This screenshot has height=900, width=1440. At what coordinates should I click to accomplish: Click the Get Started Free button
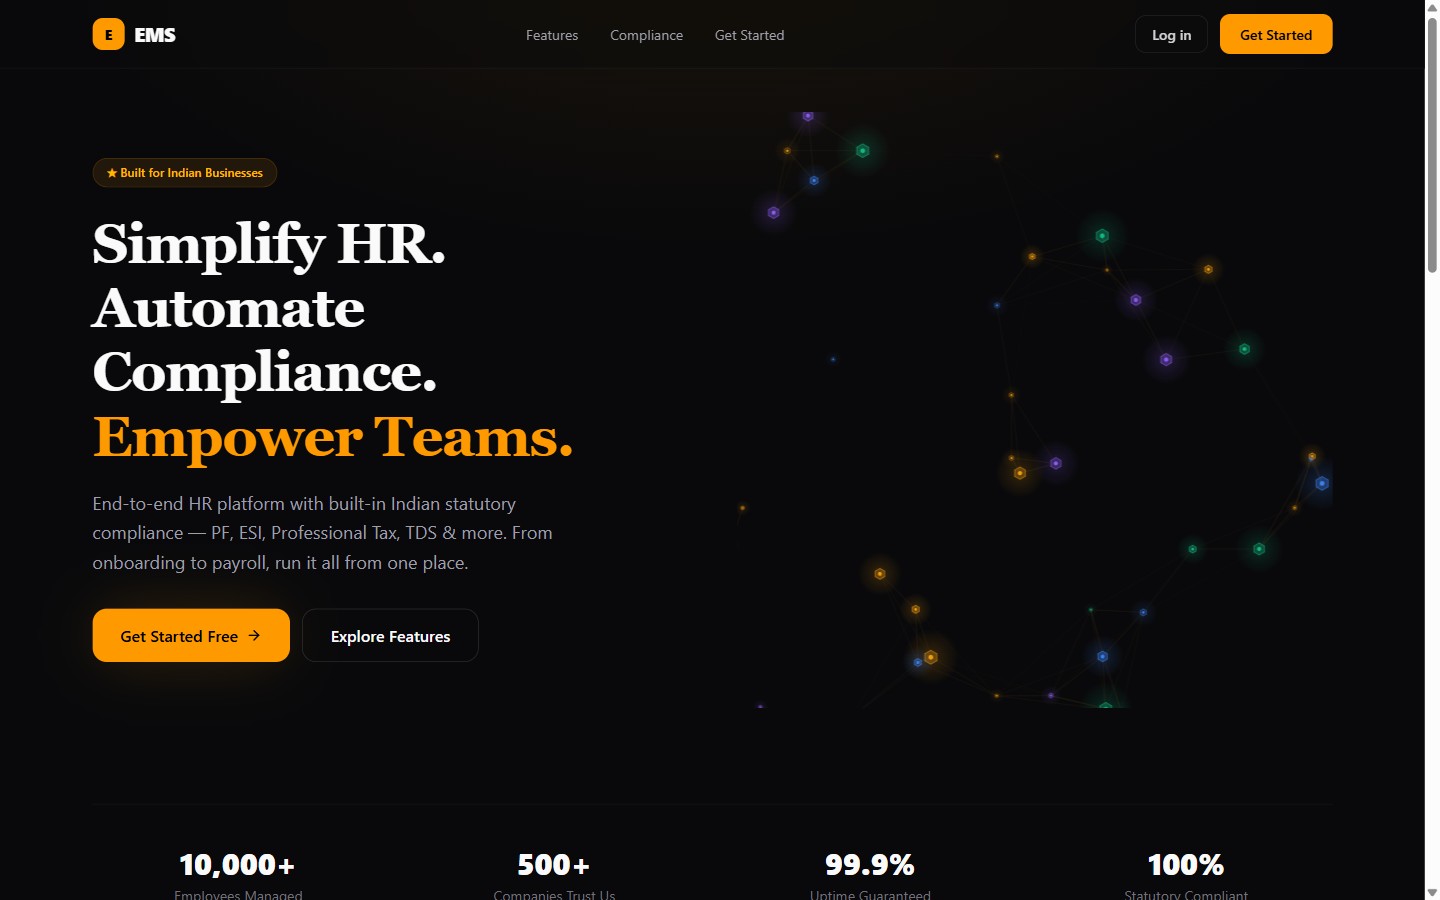[x=191, y=635]
